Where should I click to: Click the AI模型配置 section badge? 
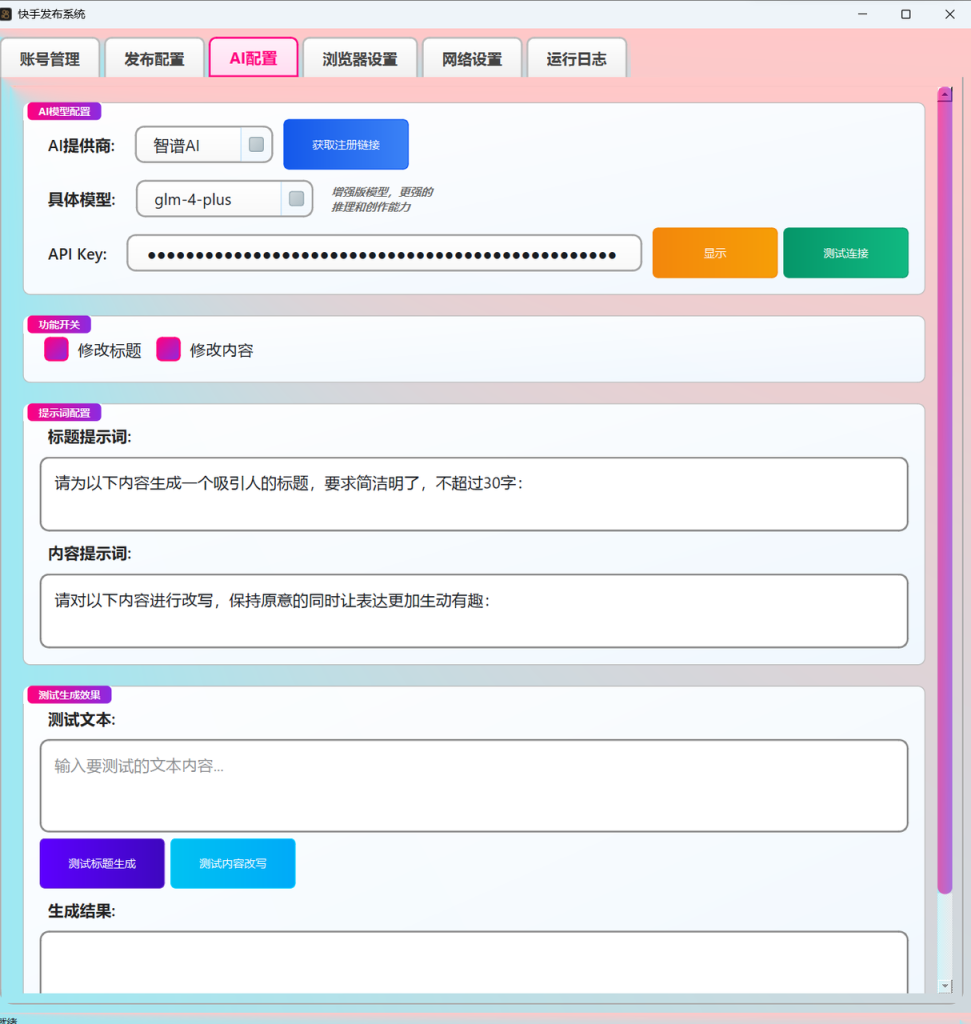64,112
